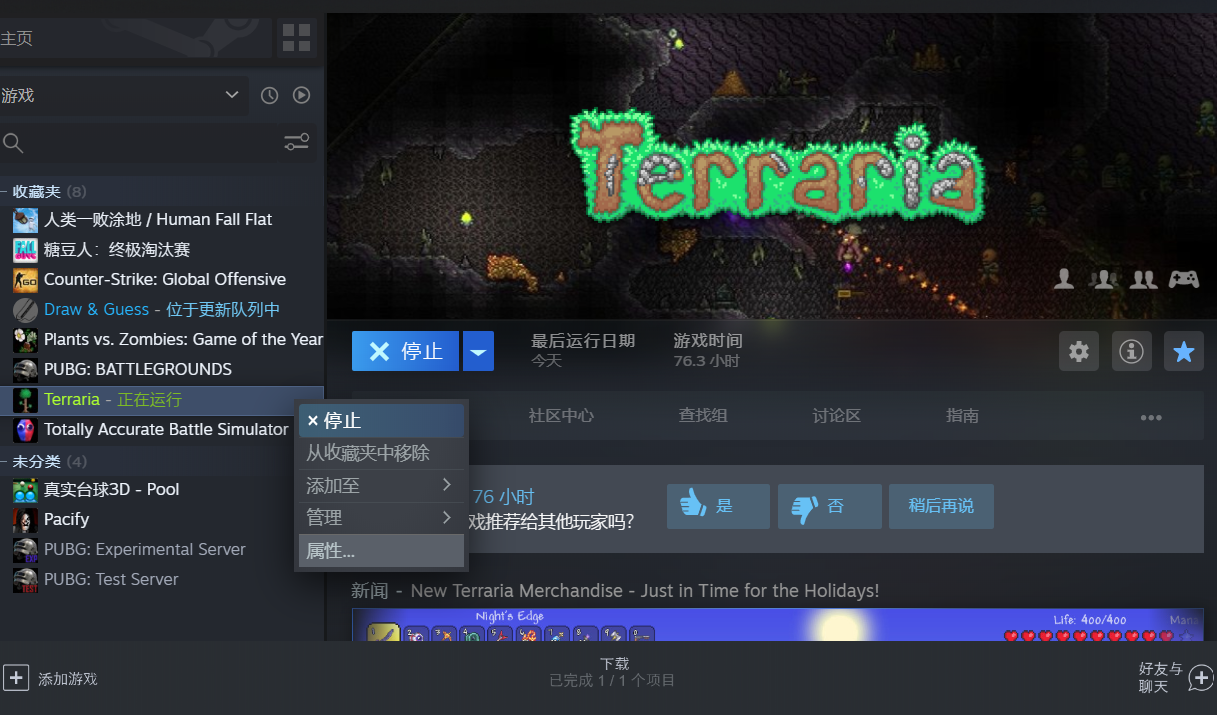Click the game info icon
This screenshot has width=1217, height=715.
[x=1131, y=351]
